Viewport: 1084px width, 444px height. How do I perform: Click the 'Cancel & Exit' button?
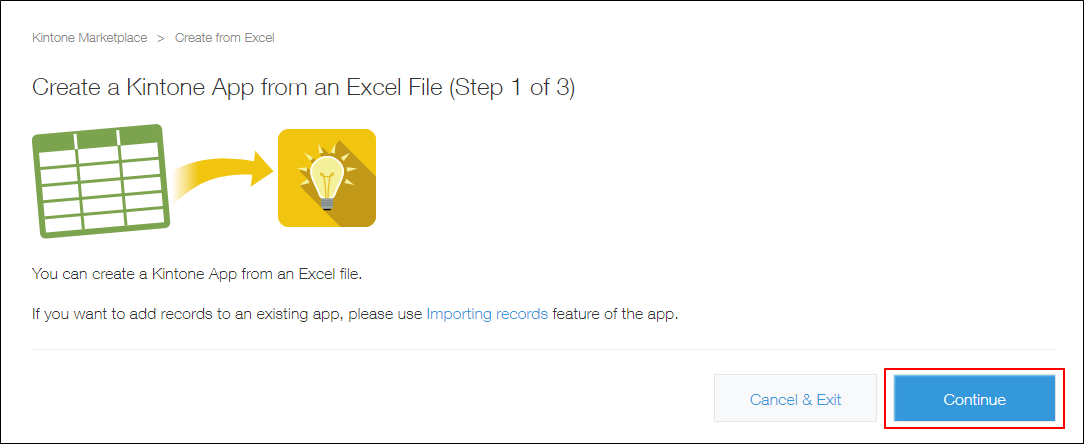coord(795,399)
